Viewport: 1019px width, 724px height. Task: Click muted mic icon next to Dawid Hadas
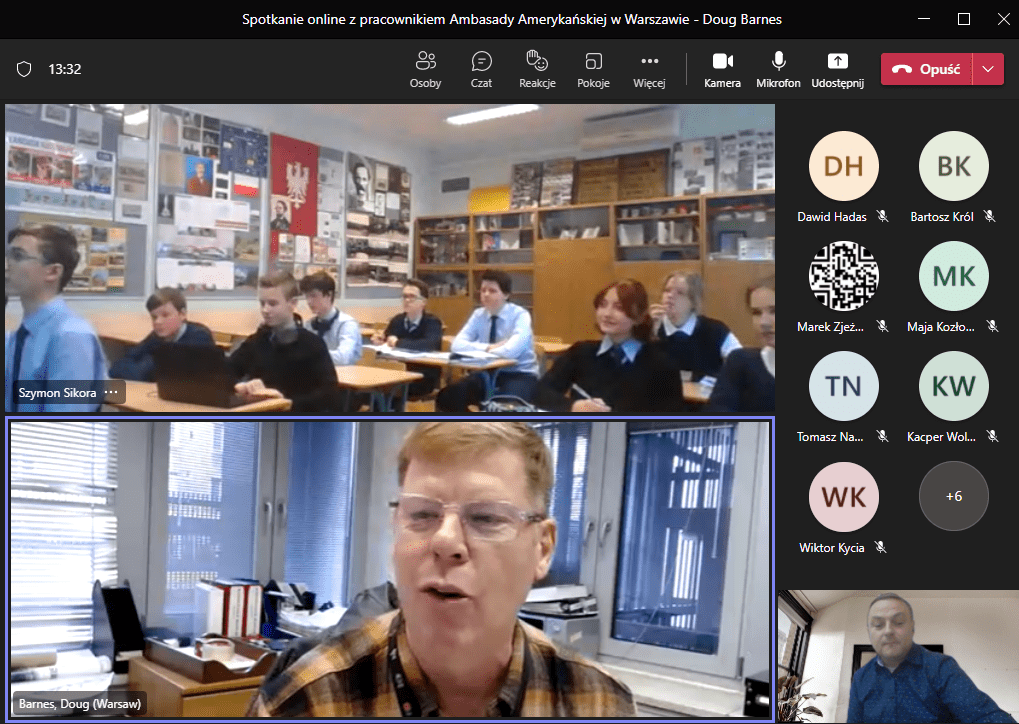pos(882,216)
